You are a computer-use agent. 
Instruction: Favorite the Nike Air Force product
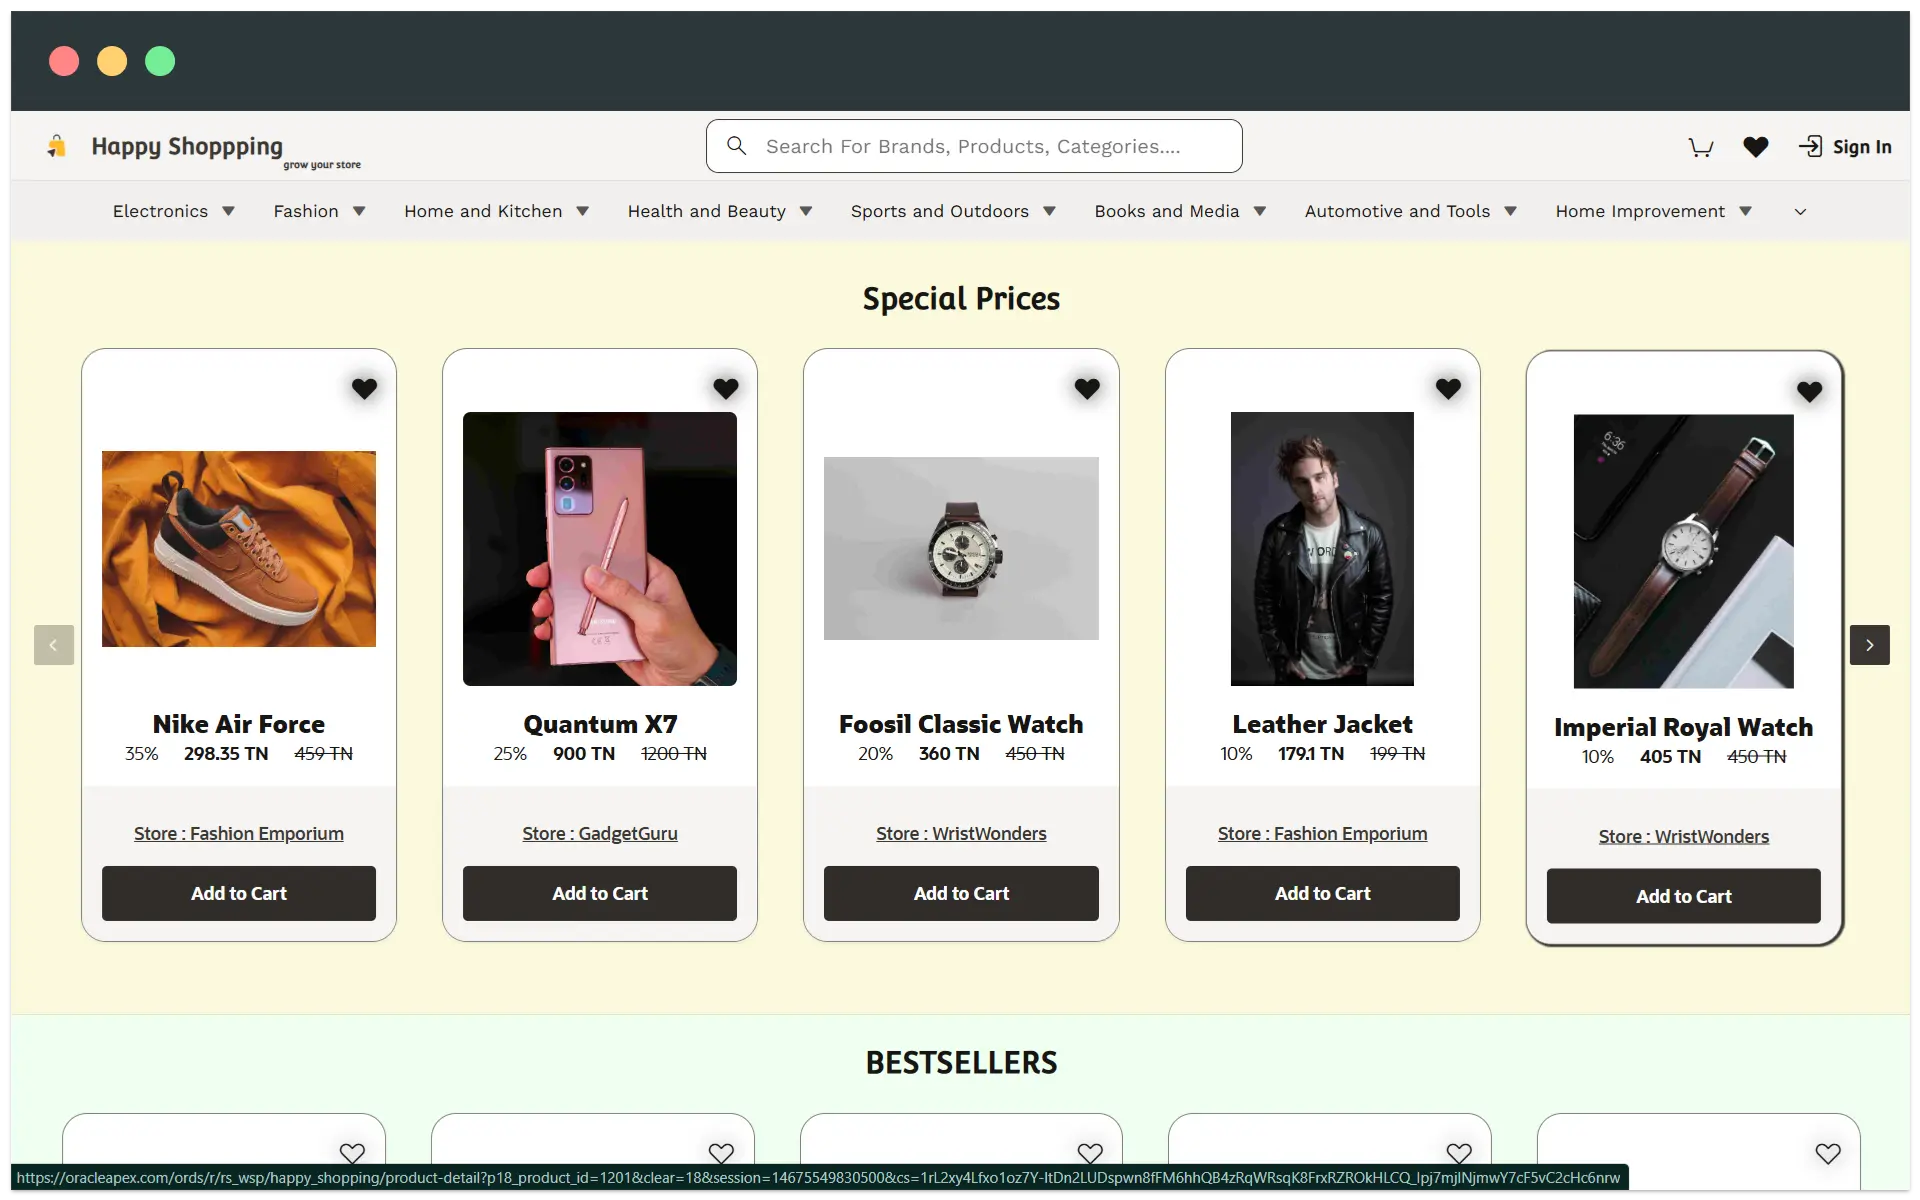click(364, 389)
